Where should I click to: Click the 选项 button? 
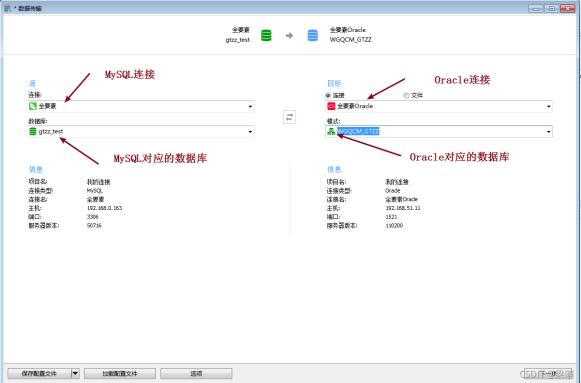(196, 373)
